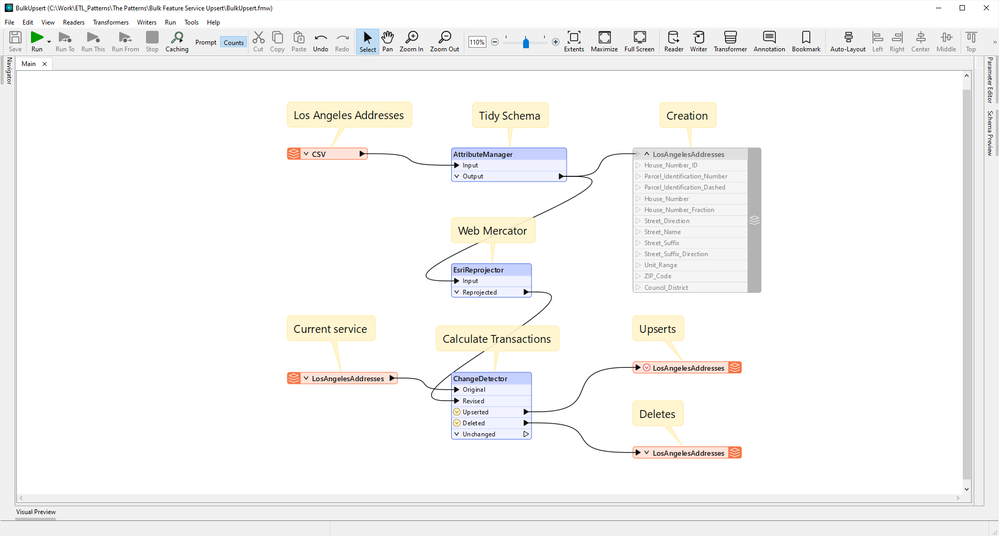This screenshot has width=999, height=536.
Task: Expand the EsriReprojector Reprojected port arrow
Action: (x=457, y=293)
